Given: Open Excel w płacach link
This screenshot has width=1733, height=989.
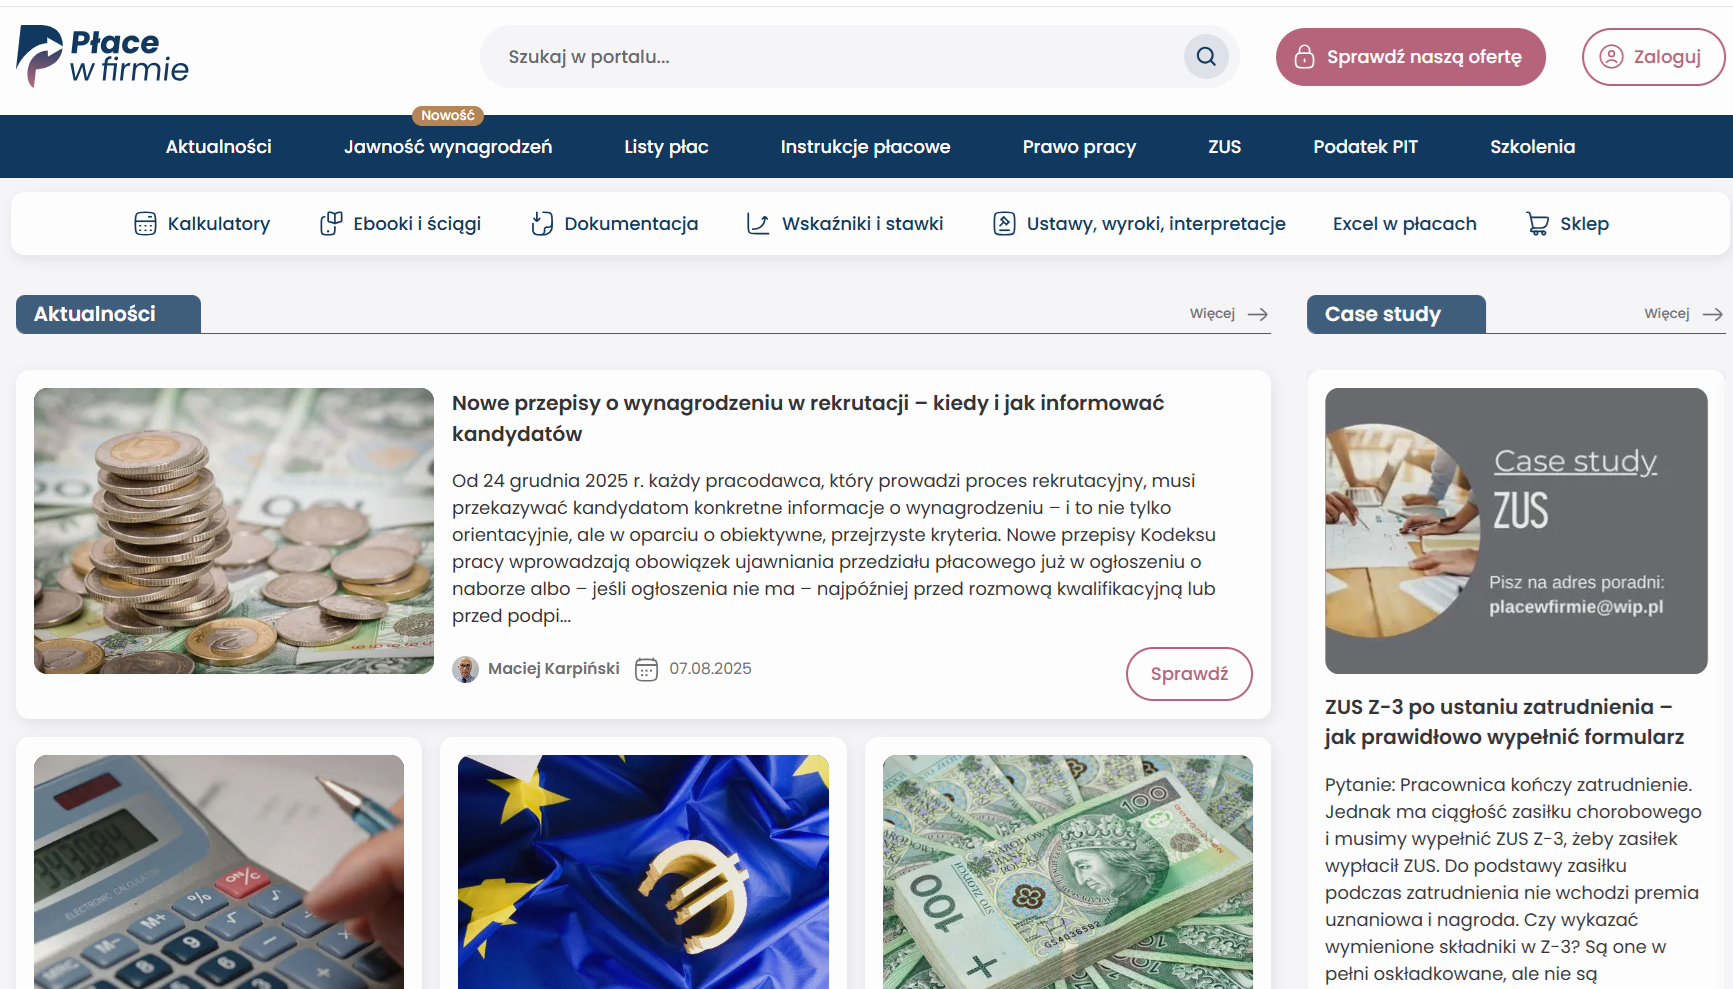Looking at the screenshot, I should click(x=1404, y=224).
